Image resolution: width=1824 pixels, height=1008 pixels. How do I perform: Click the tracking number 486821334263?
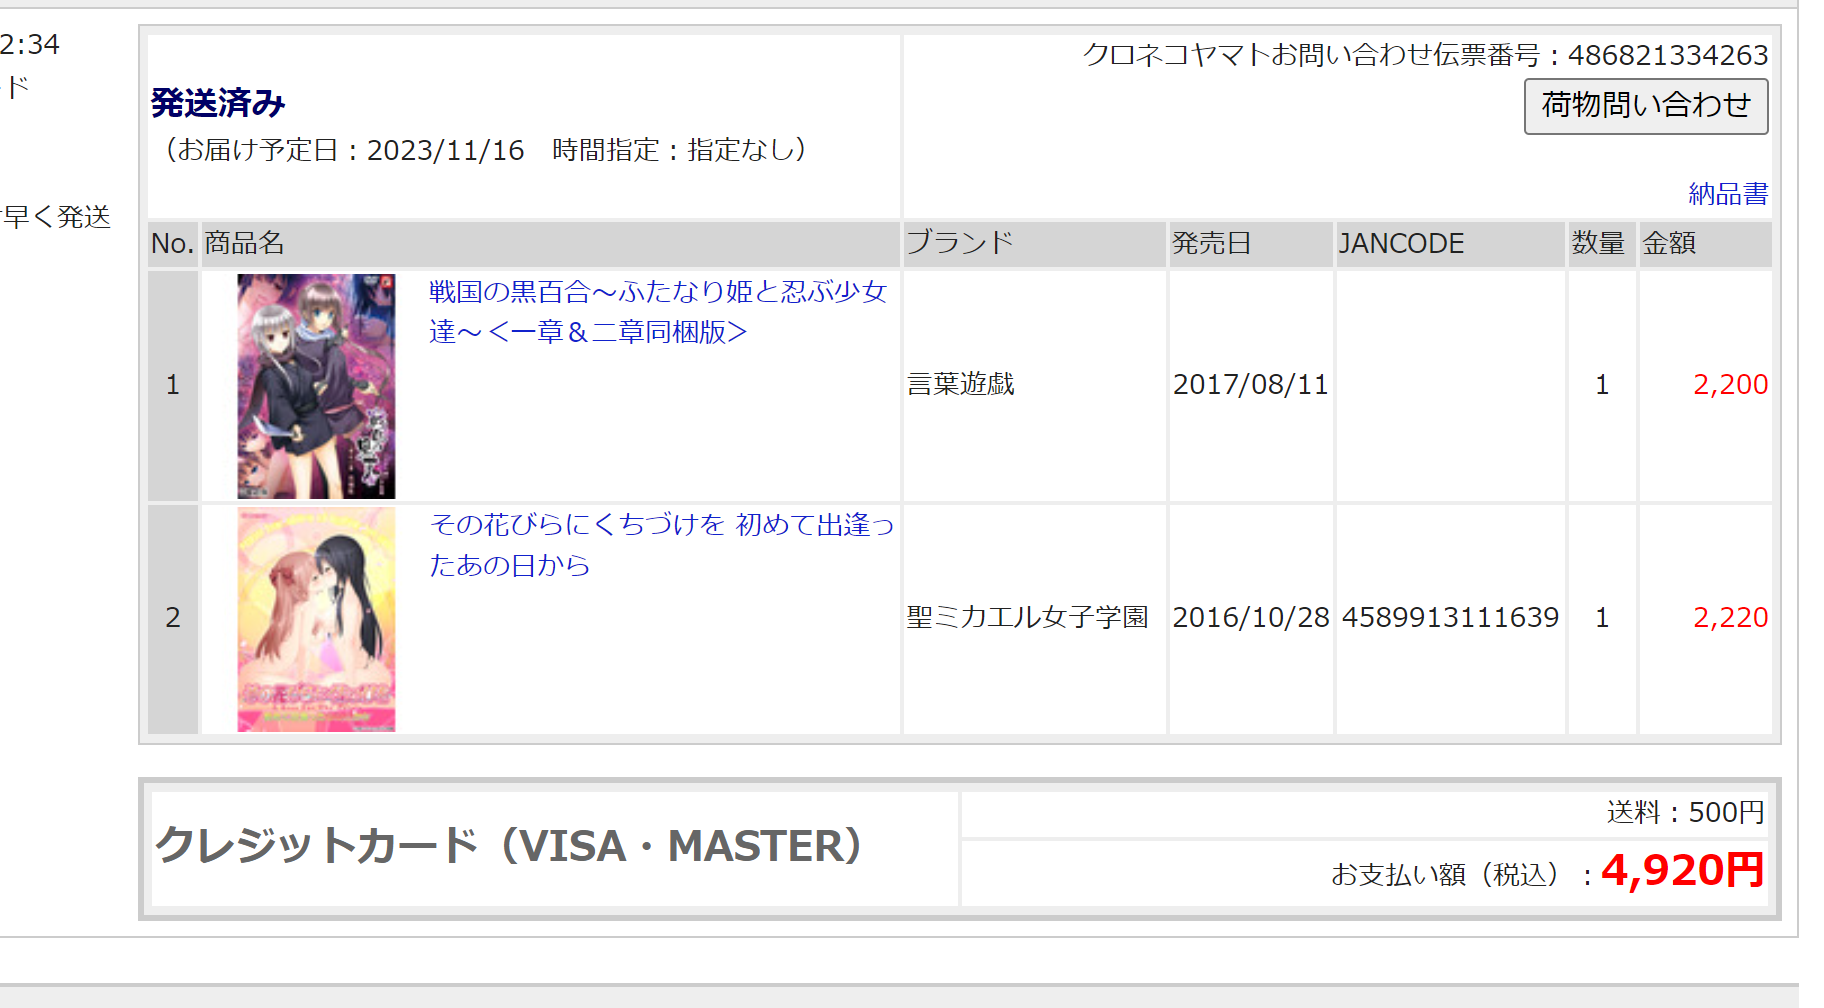click(x=1667, y=55)
